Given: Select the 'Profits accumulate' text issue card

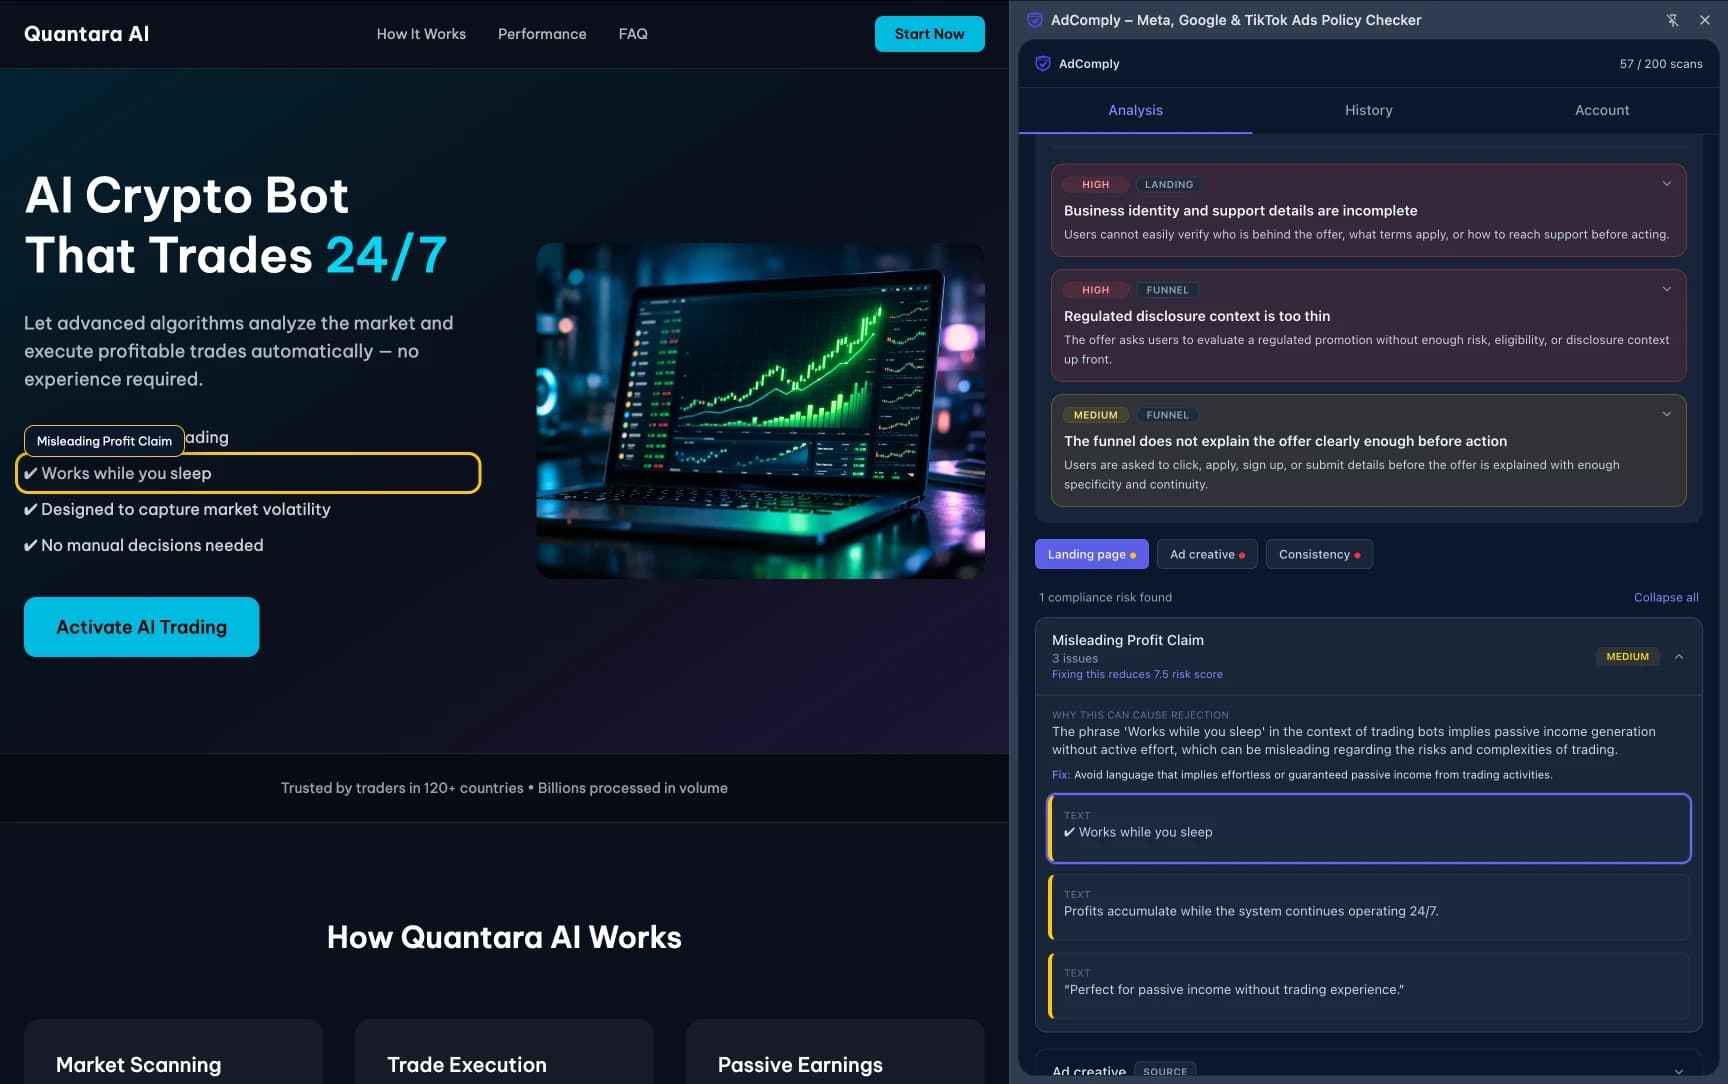Looking at the screenshot, I should click(1369, 906).
